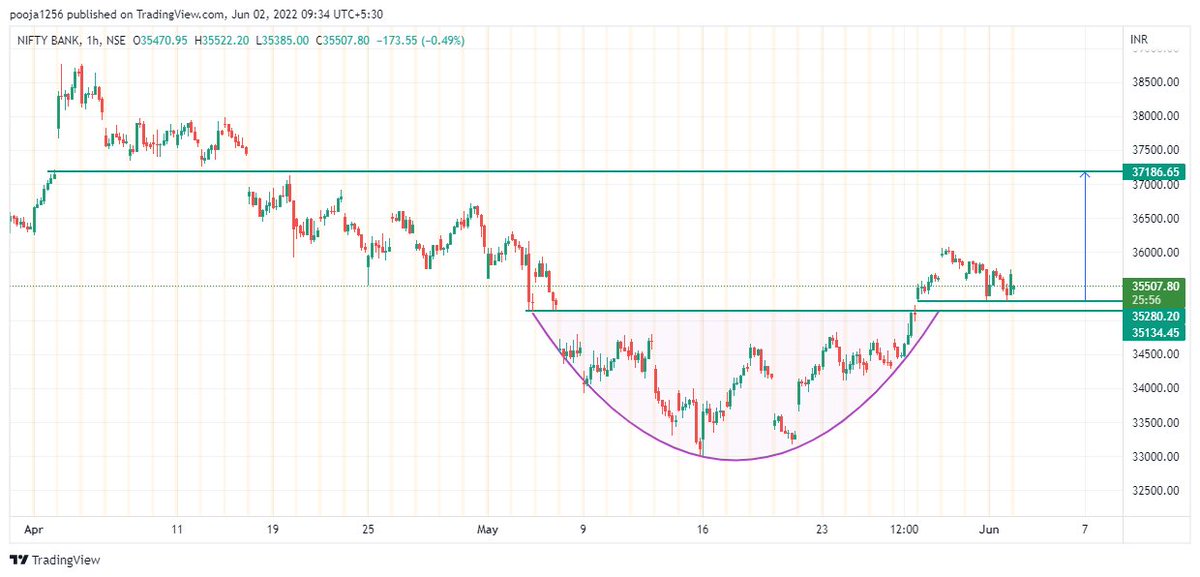Click the 36000.00 price axis label
Viewport: 1200px width, 577px height.
click(x=1155, y=252)
